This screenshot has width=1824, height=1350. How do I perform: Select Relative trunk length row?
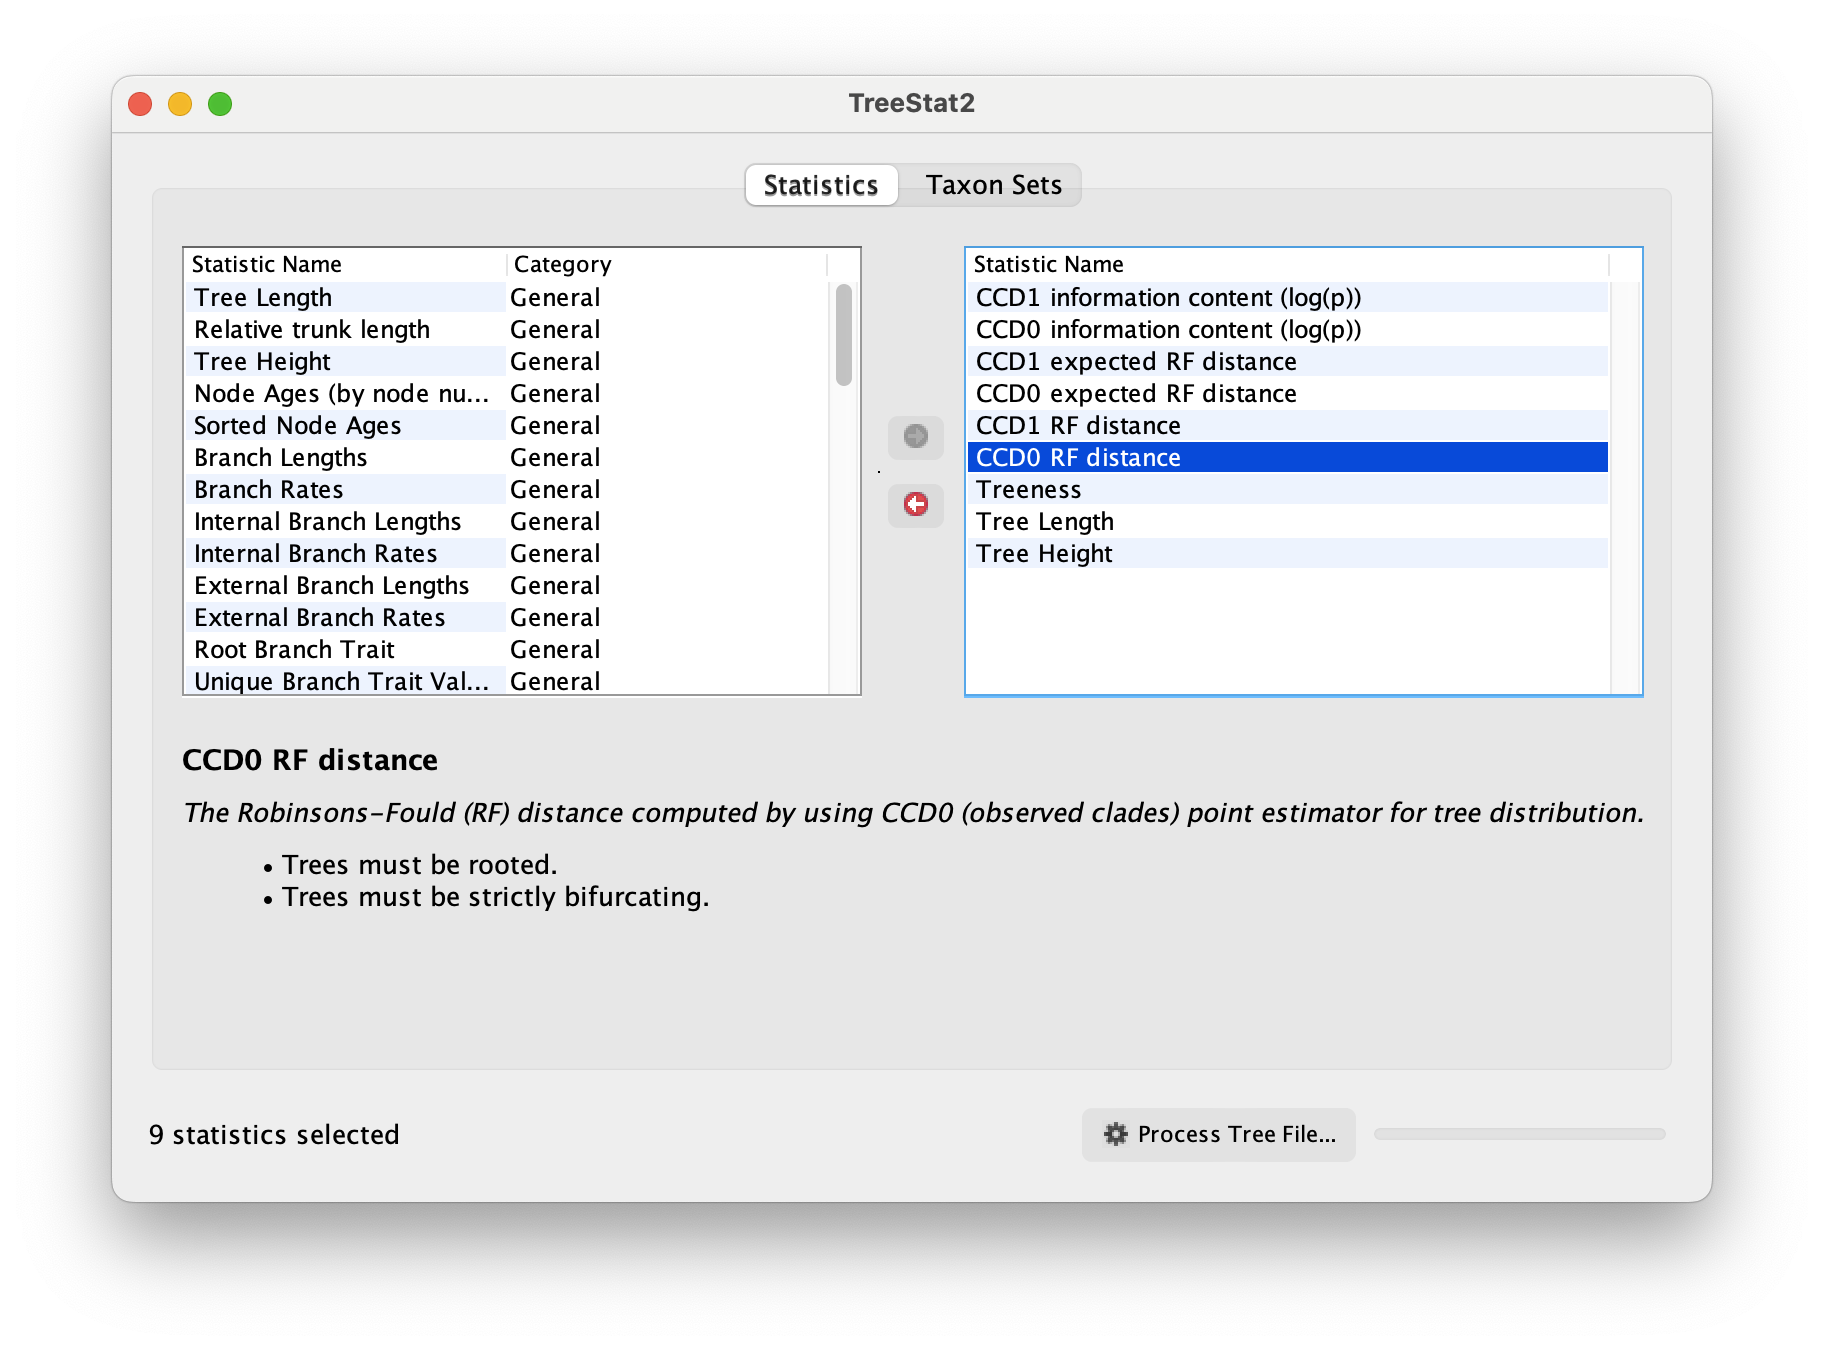pyautogui.click(x=506, y=330)
